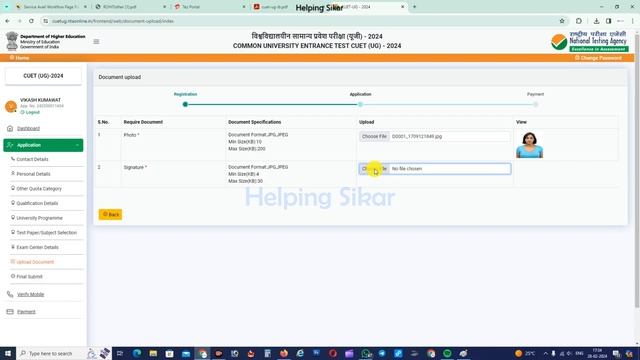640x360 pixels.
Task: Open Task View on taskbar
Action: click(120, 353)
